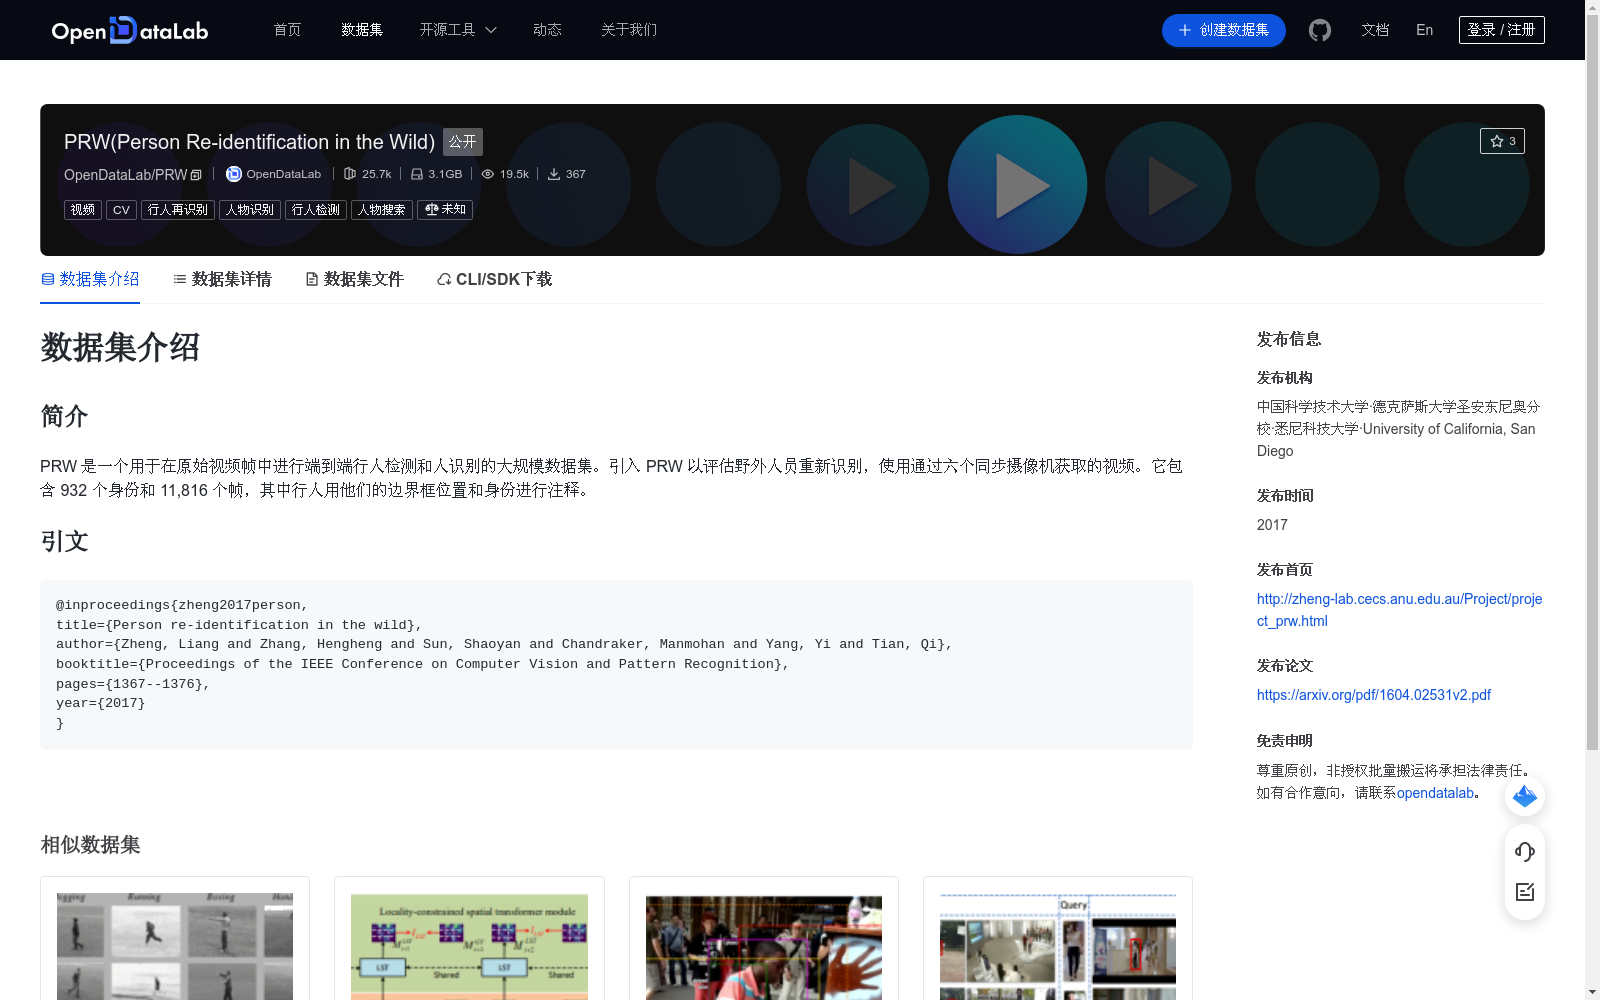This screenshot has width=1600, height=1000.
Task: Click the 视频 tag
Action: pyautogui.click(x=83, y=210)
